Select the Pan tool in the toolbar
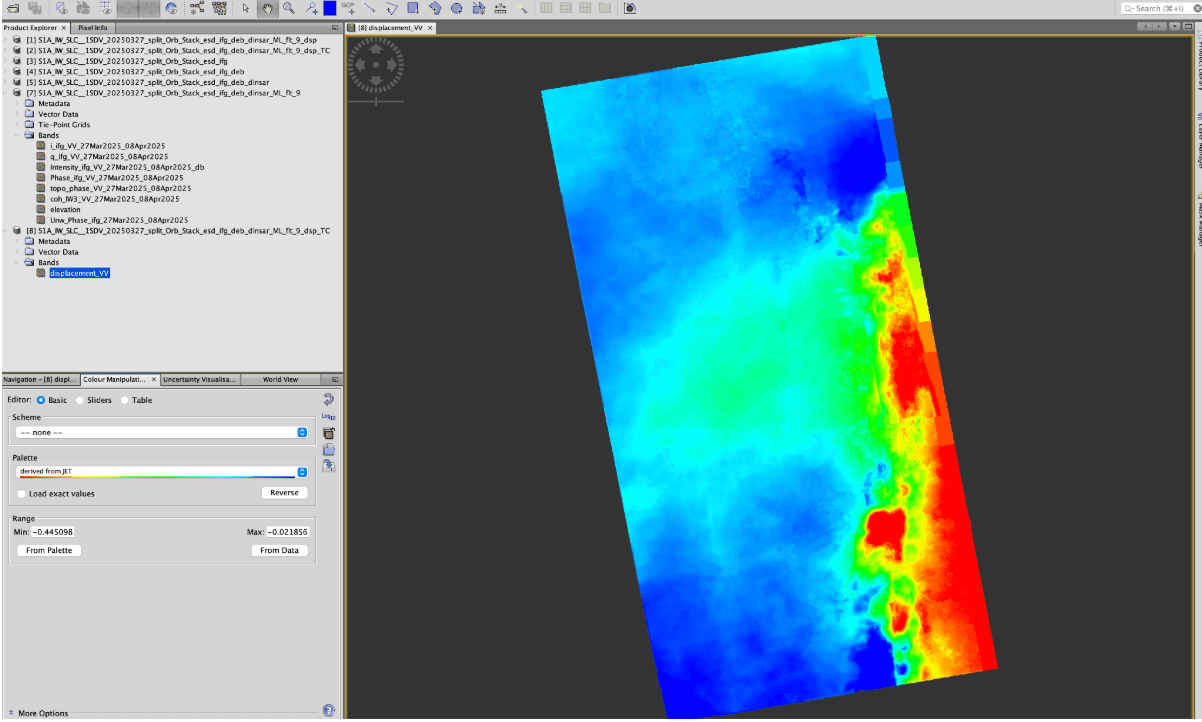Image resolution: width=1202 pixels, height=722 pixels. pos(266,7)
